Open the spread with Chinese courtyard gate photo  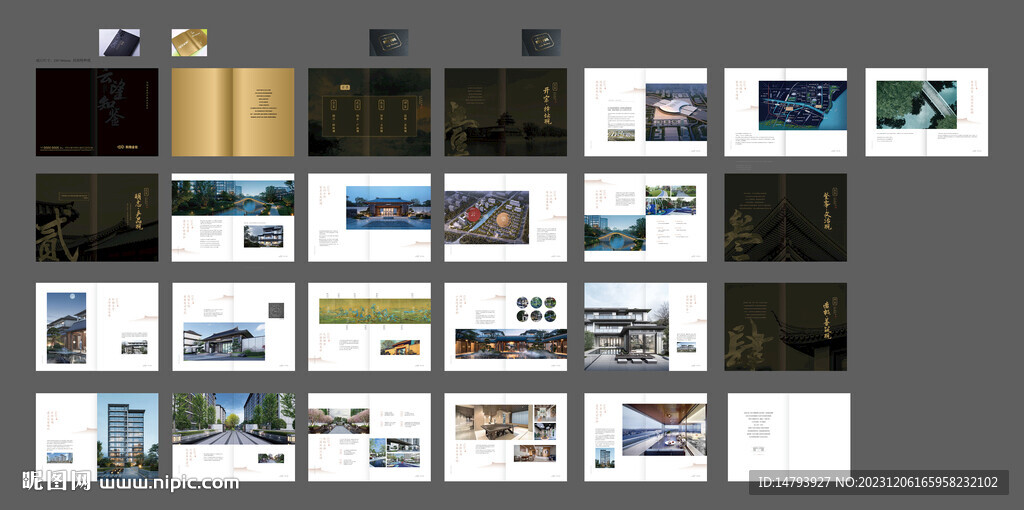[x=369, y=218]
